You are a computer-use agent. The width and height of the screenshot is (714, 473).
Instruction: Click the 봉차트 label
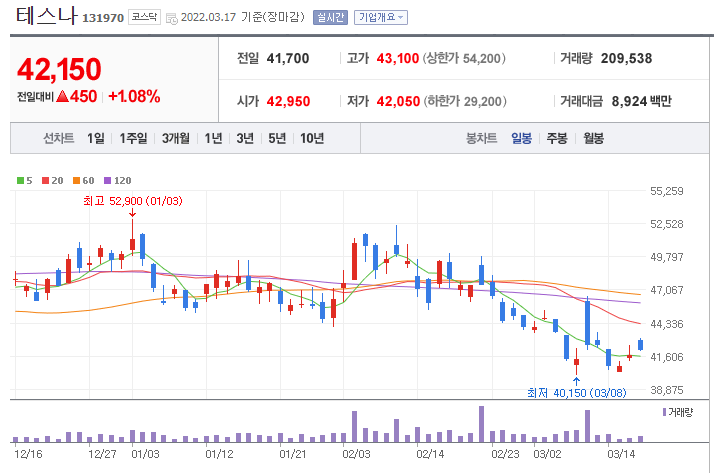pyautogui.click(x=481, y=138)
